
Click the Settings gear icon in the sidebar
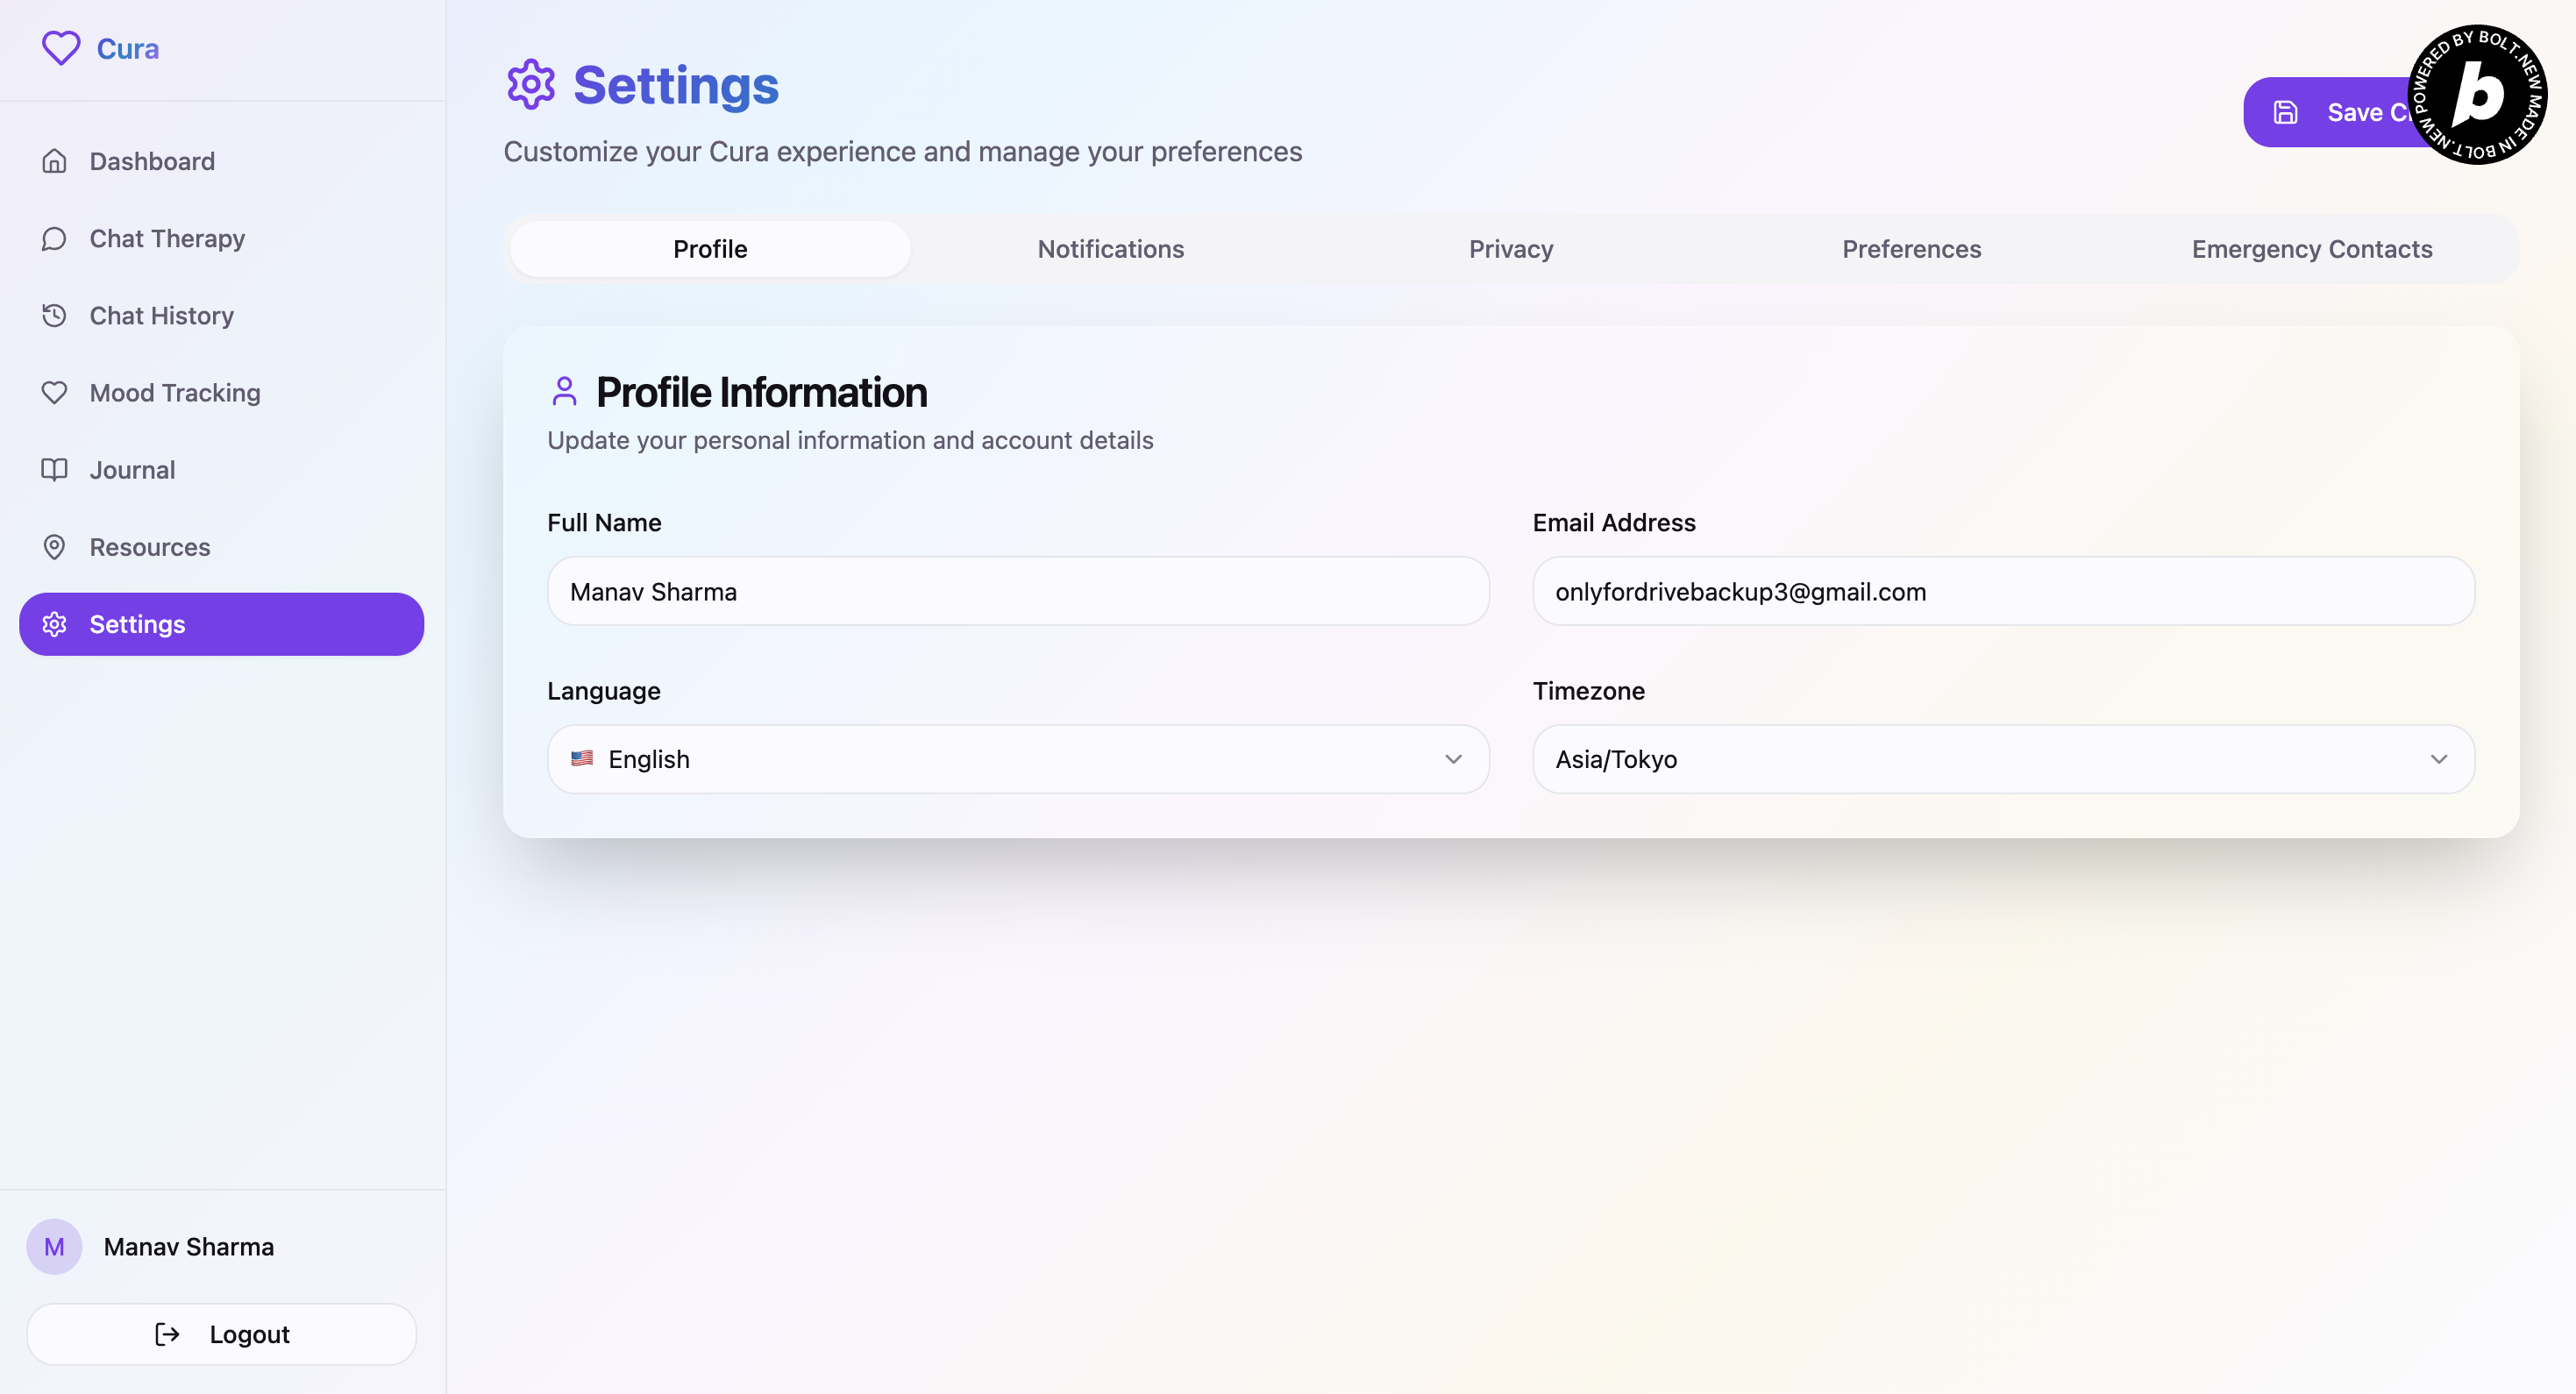pos(54,624)
